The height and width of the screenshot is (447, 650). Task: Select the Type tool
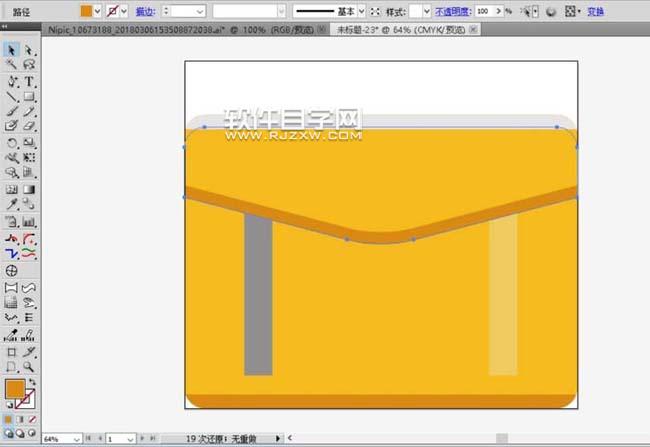(x=29, y=81)
